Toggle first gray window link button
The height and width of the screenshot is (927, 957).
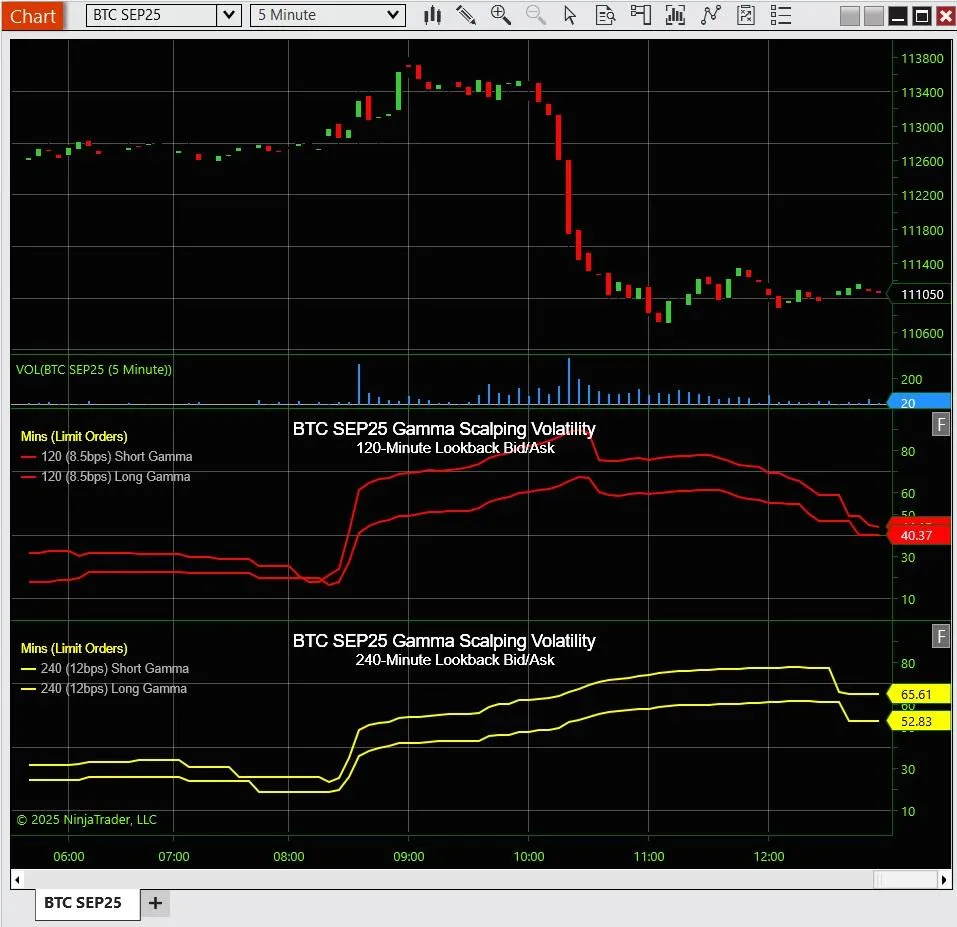coord(850,16)
